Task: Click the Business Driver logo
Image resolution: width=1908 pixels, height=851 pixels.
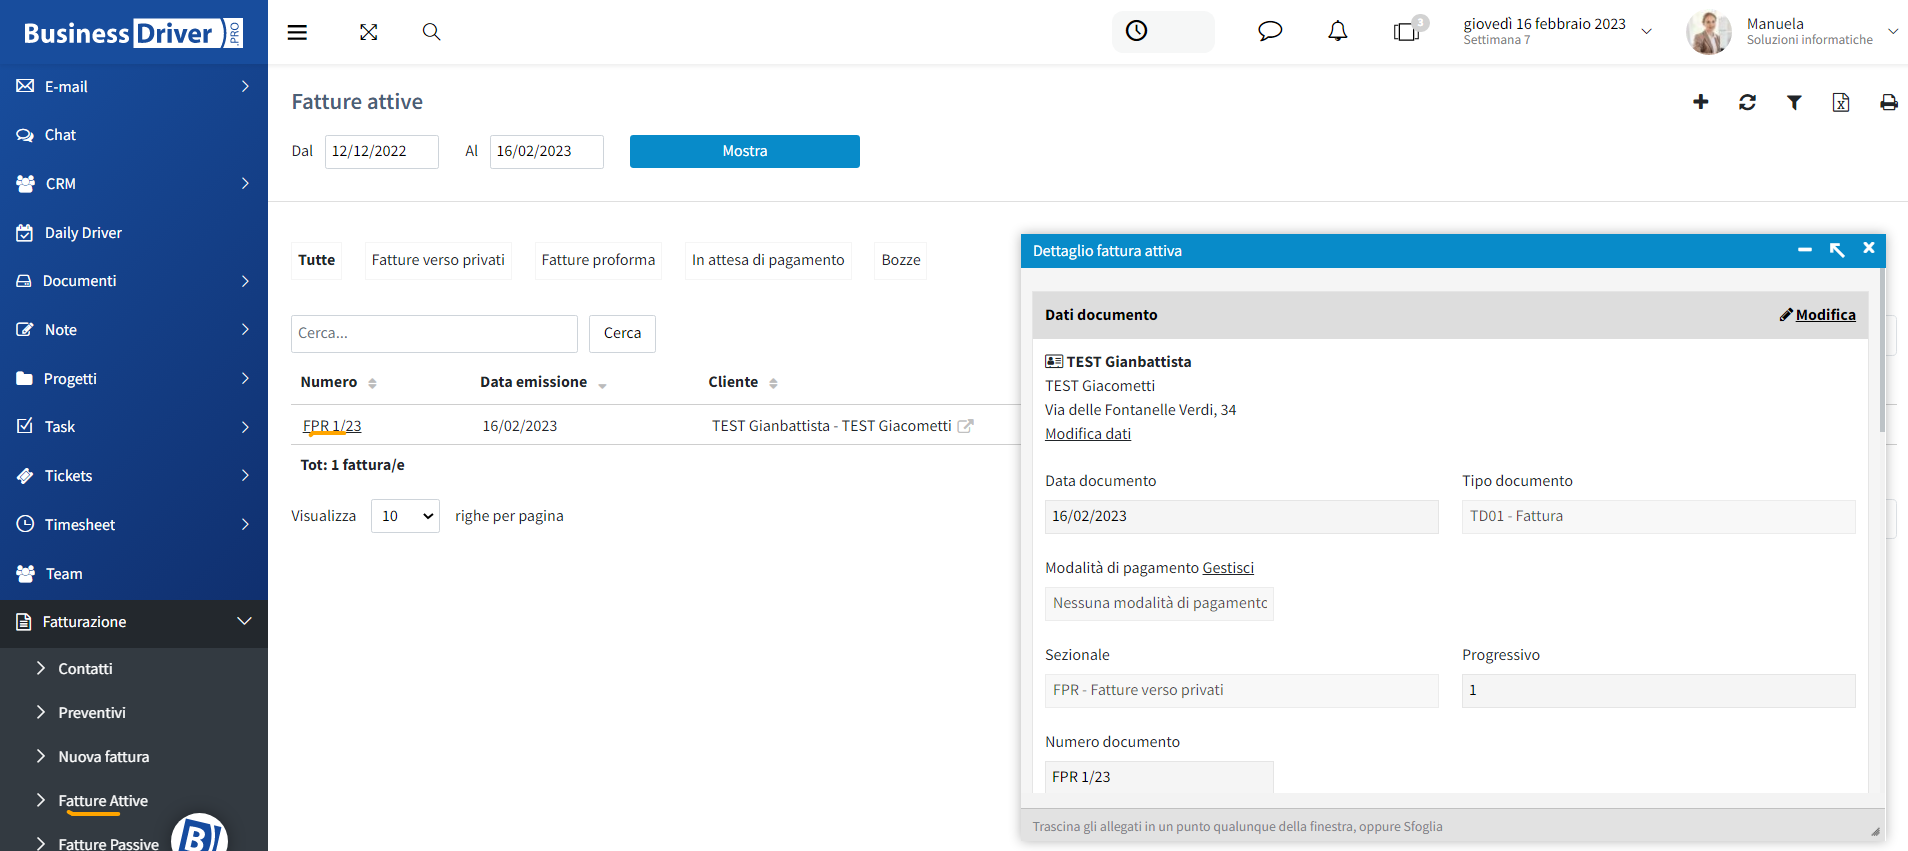Action: (133, 33)
